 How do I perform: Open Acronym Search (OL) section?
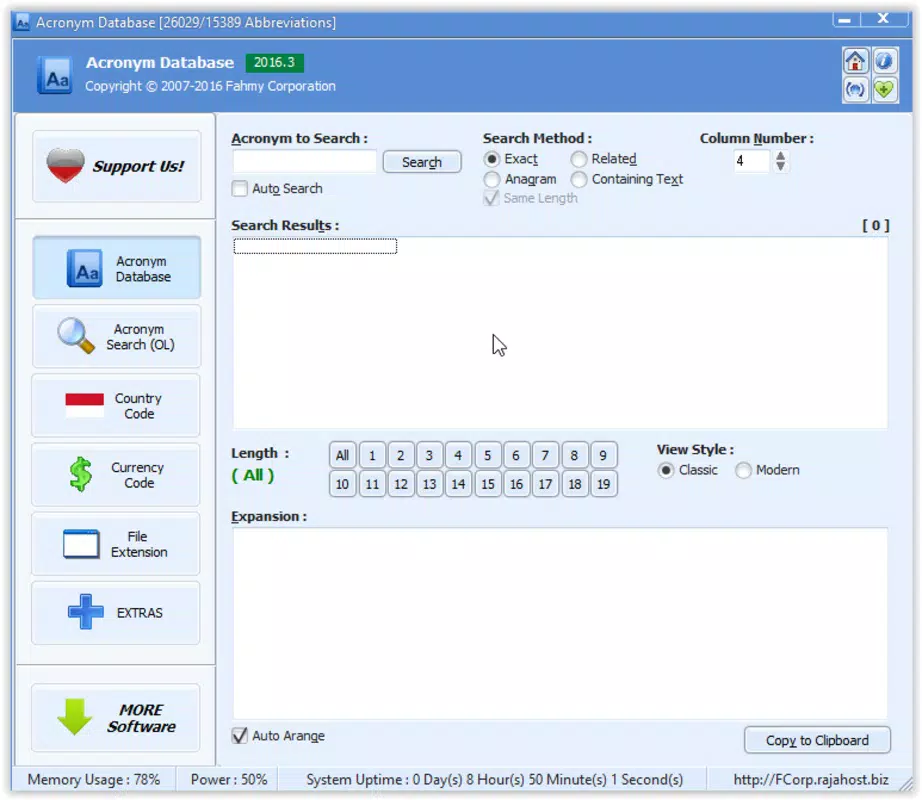click(x=116, y=337)
